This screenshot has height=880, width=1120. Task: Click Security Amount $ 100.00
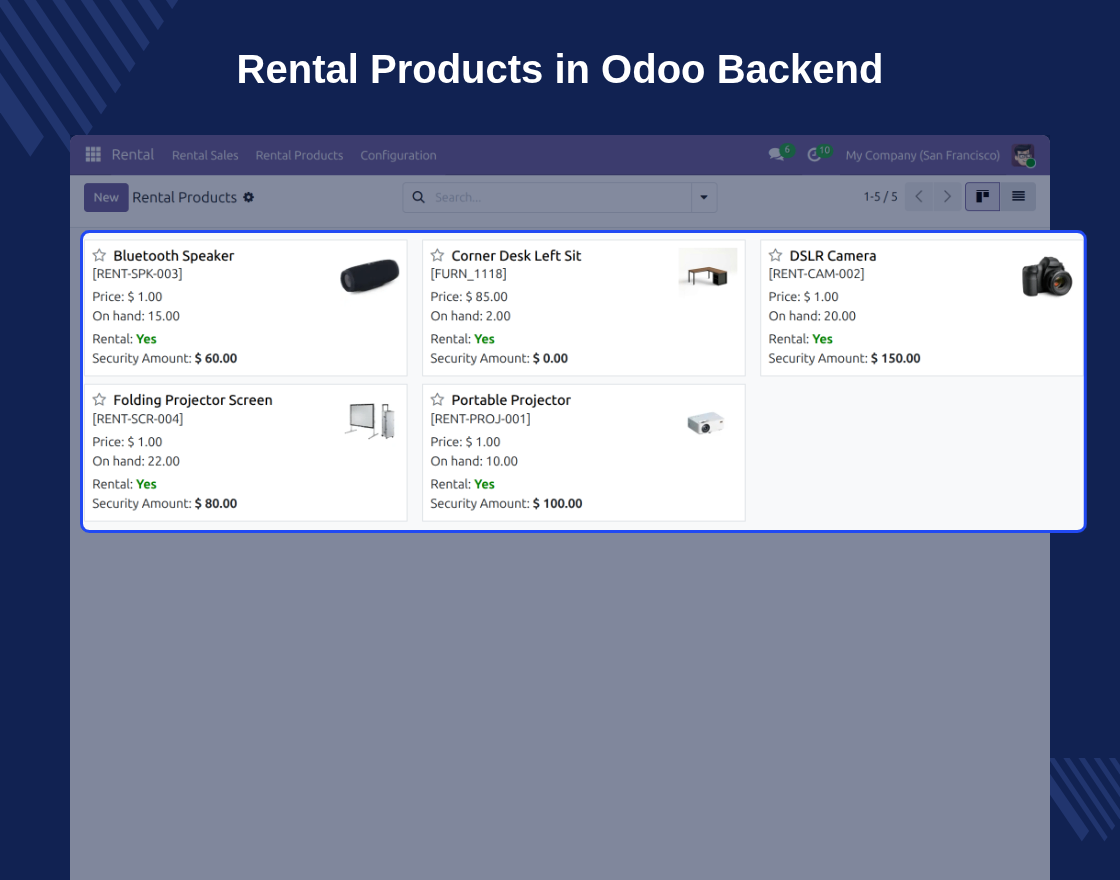coord(506,503)
